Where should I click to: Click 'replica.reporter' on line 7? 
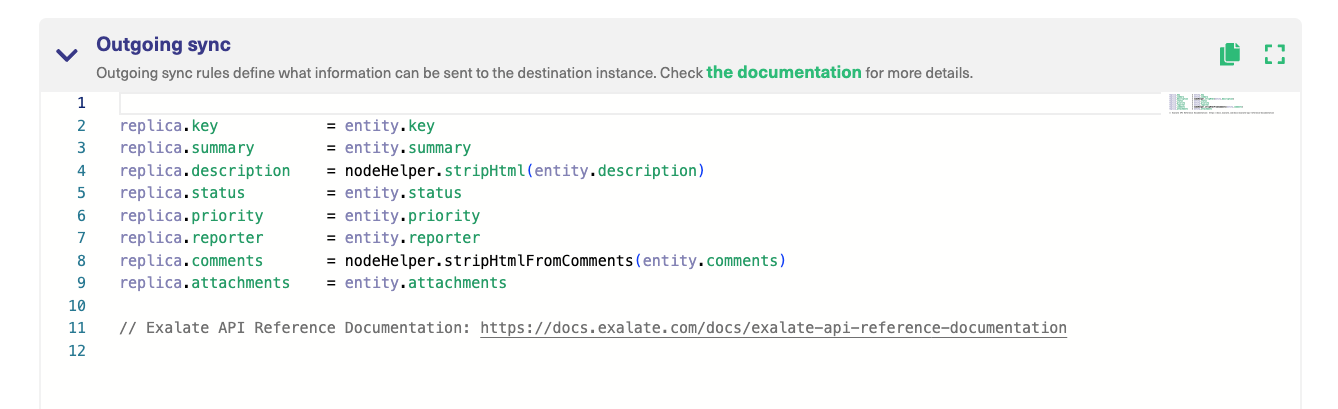click(x=191, y=238)
